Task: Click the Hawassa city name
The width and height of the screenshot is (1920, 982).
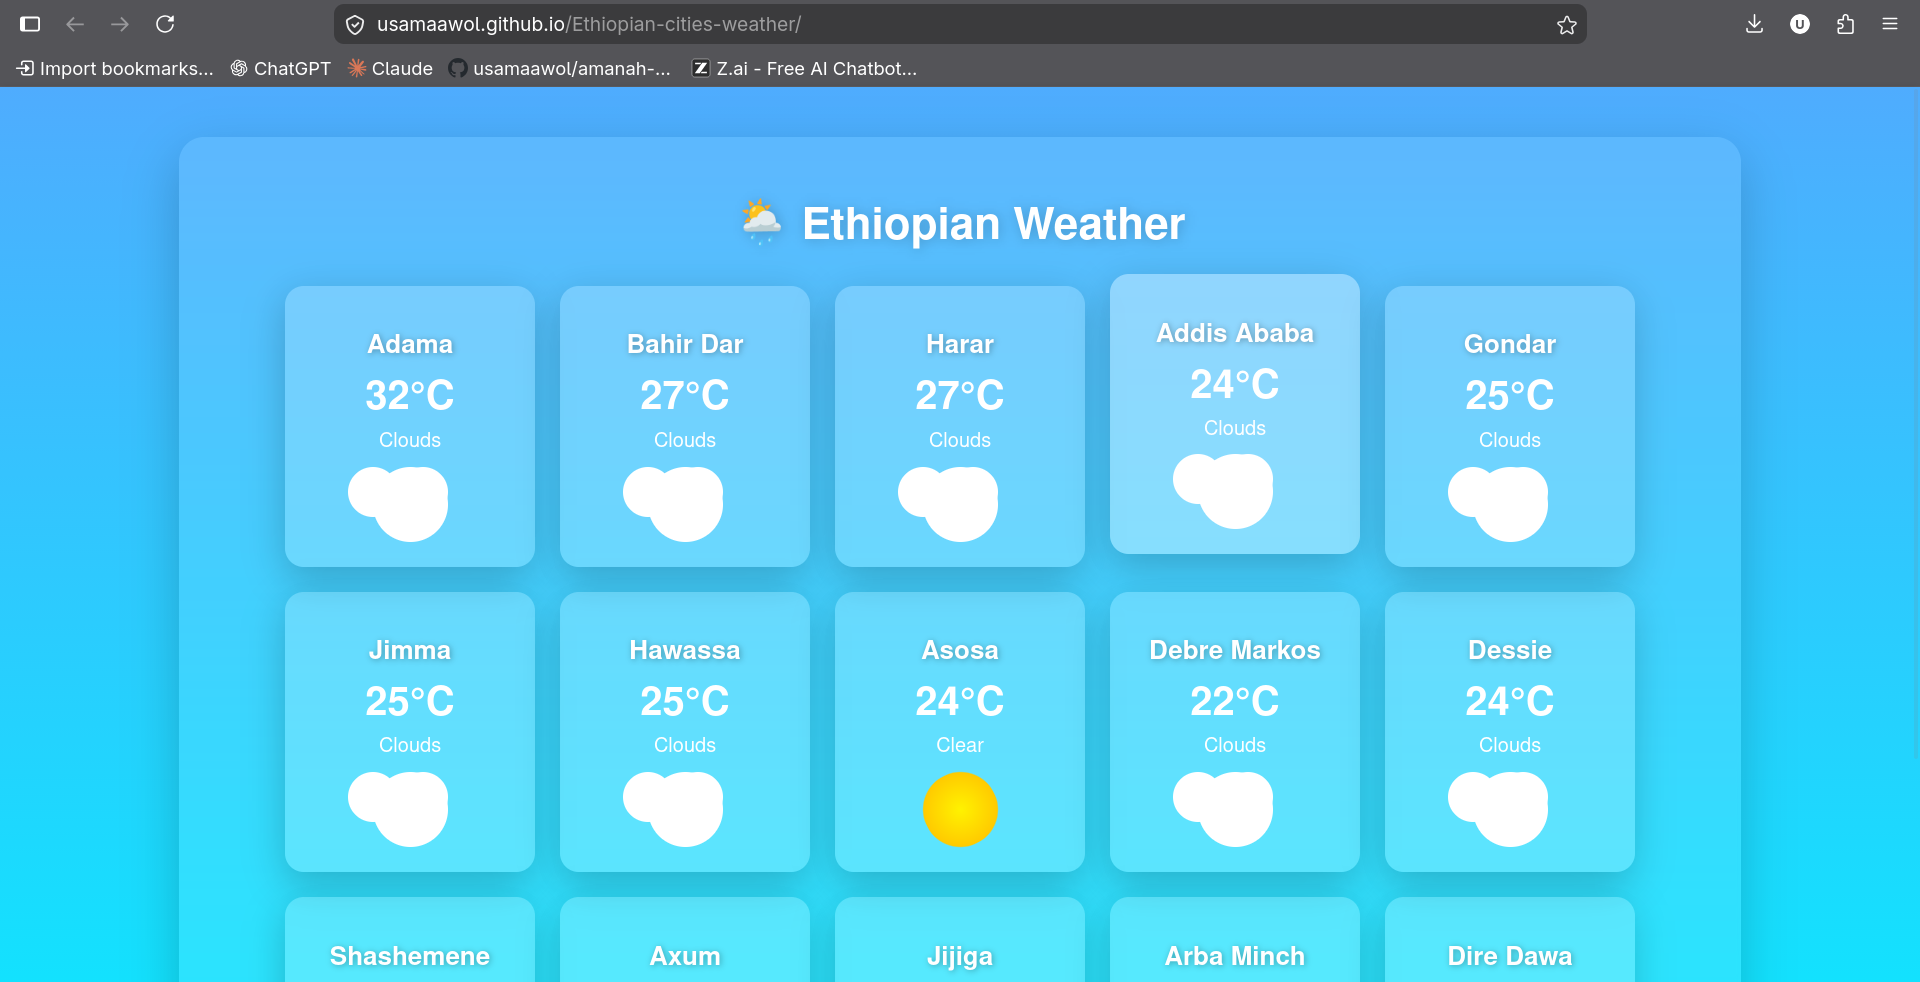Action: (x=685, y=650)
